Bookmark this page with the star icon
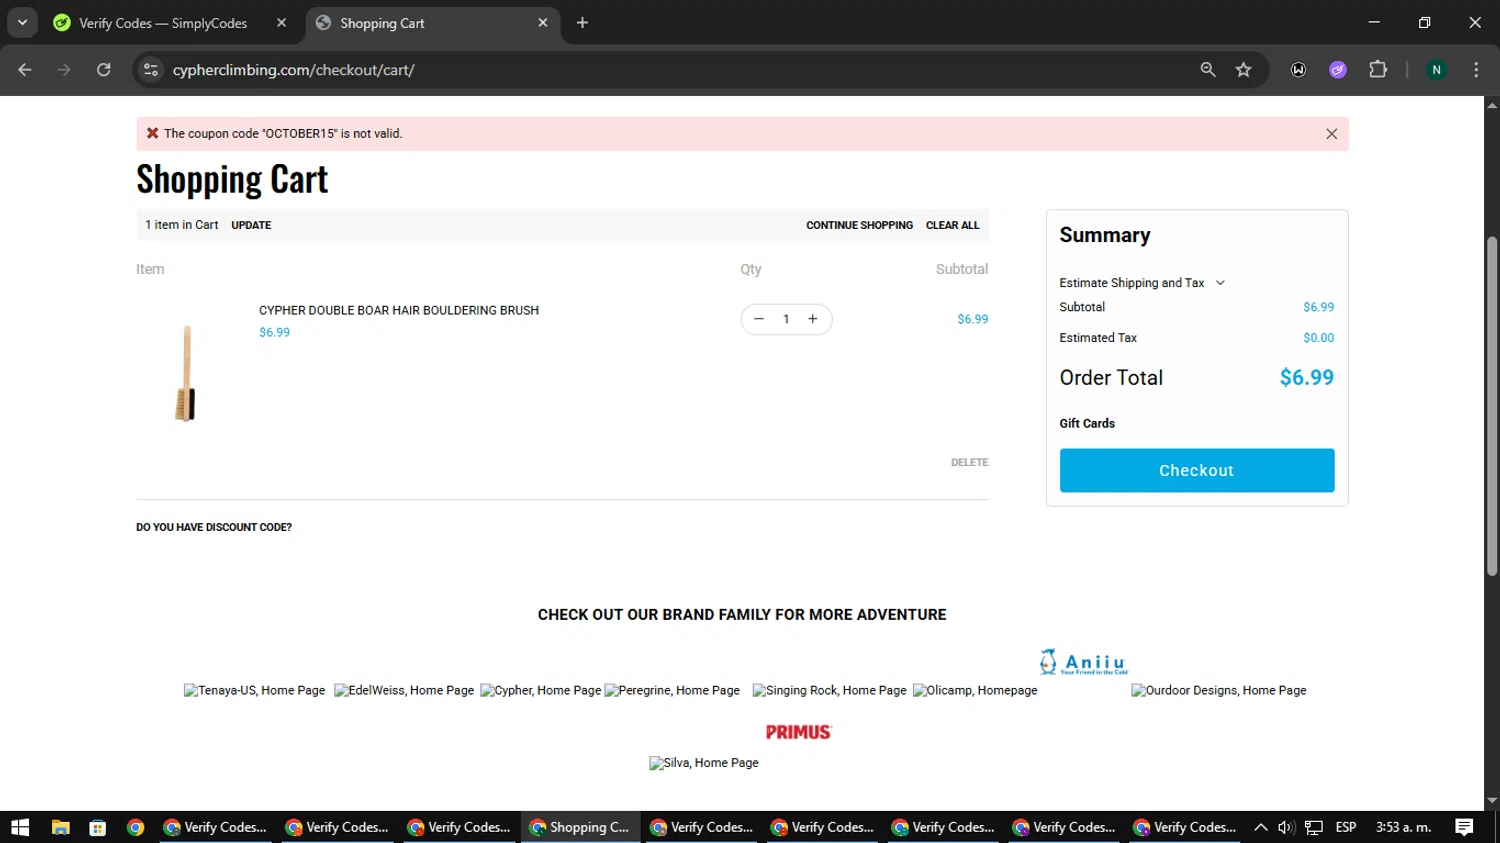 (1244, 70)
